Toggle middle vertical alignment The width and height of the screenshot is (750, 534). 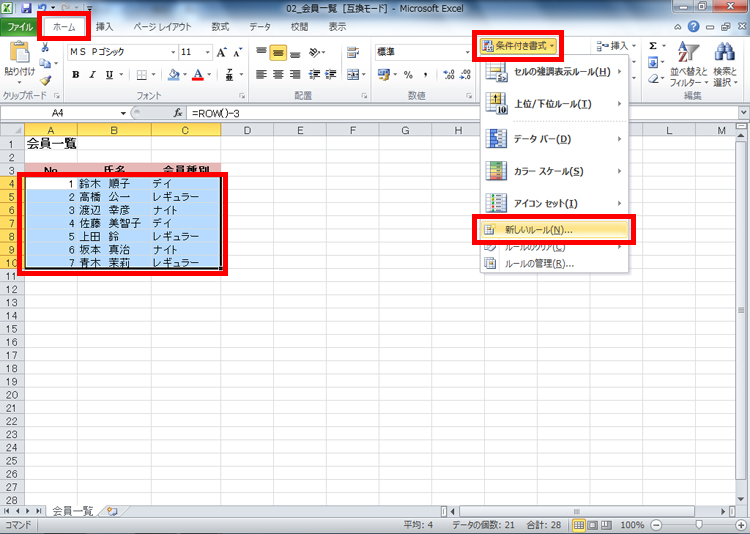click(278, 53)
